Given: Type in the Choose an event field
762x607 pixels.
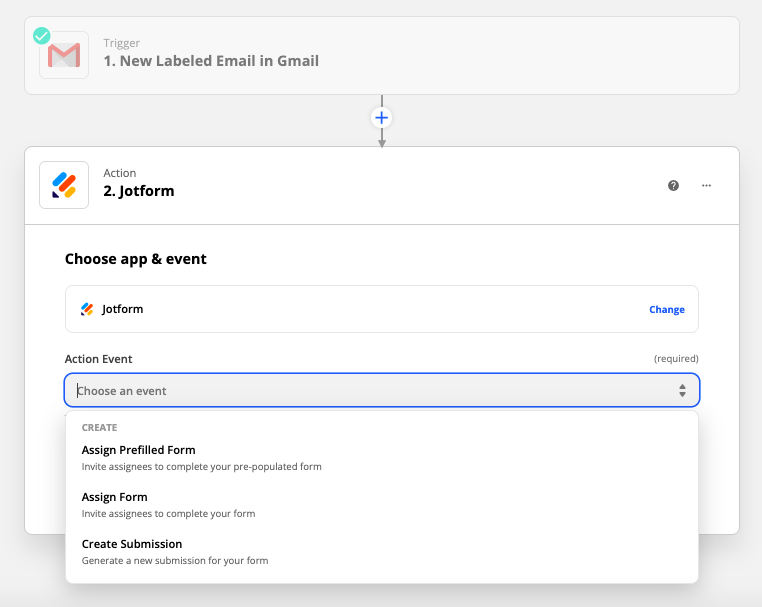Looking at the screenshot, I should [x=360, y=390].
